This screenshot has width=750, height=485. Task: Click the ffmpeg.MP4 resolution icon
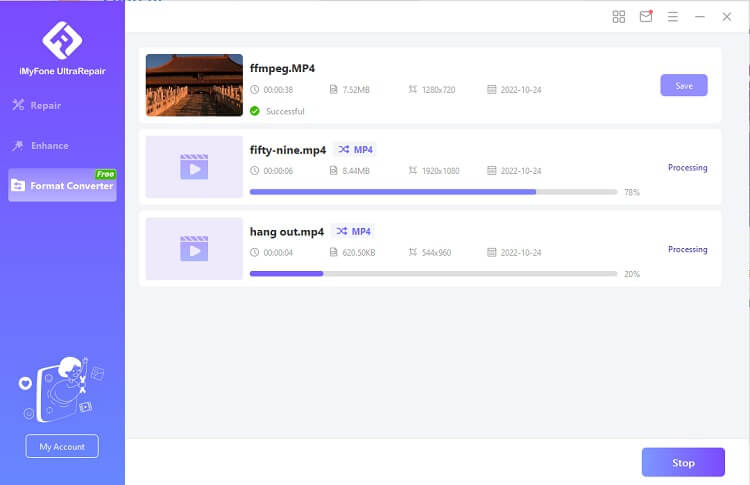point(412,89)
